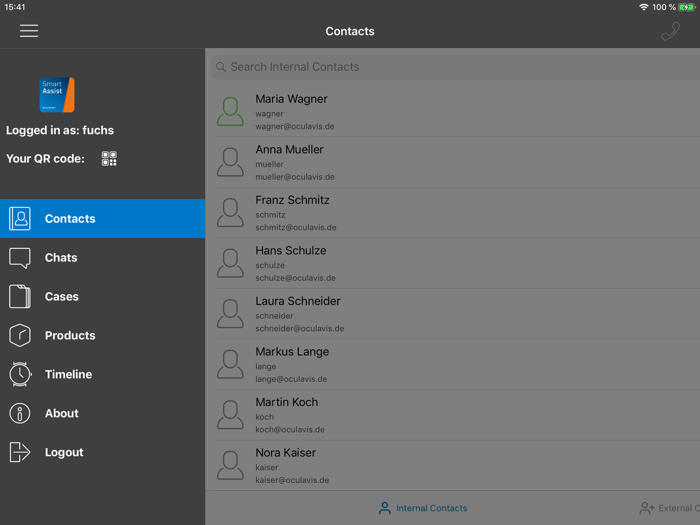This screenshot has width=700, height=525.
Task: Focus the Search Internal Contacts field
Action: (455, 67)
